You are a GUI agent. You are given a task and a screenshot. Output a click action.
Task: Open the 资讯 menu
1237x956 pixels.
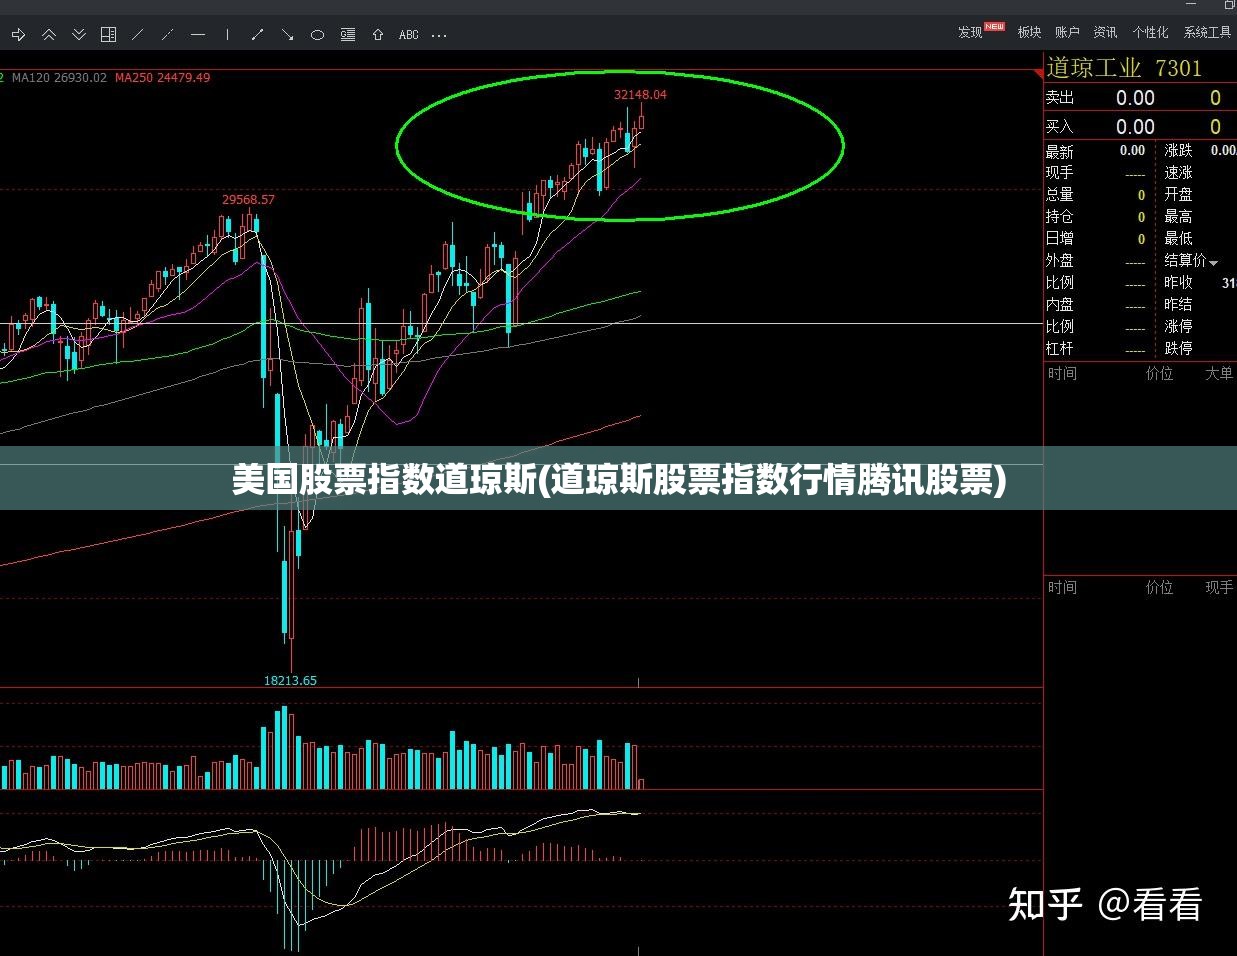(x=1105, y=32)
